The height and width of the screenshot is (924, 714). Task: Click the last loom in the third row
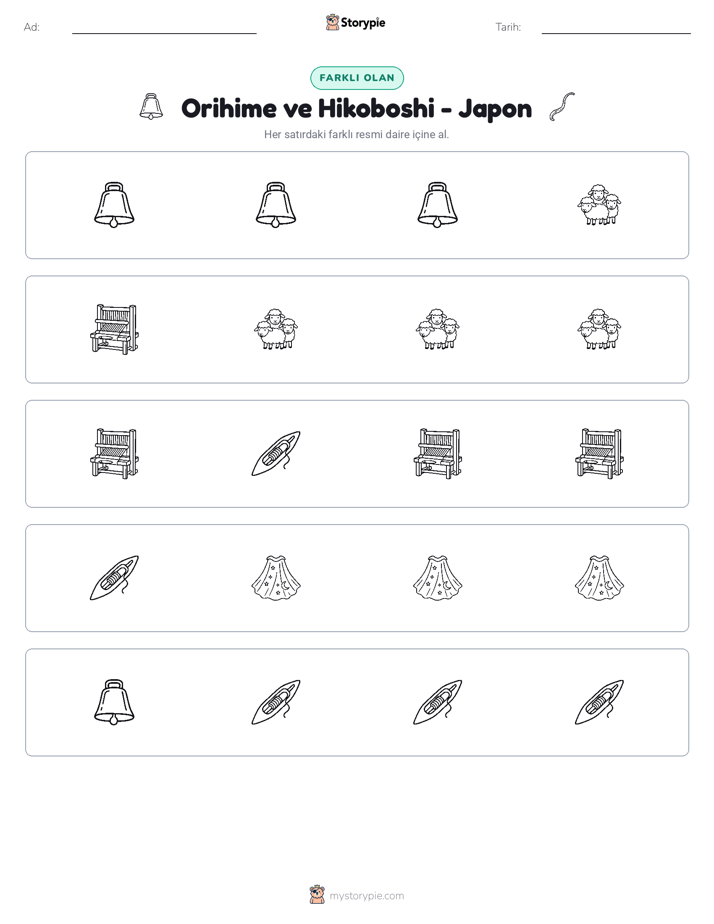599,453
